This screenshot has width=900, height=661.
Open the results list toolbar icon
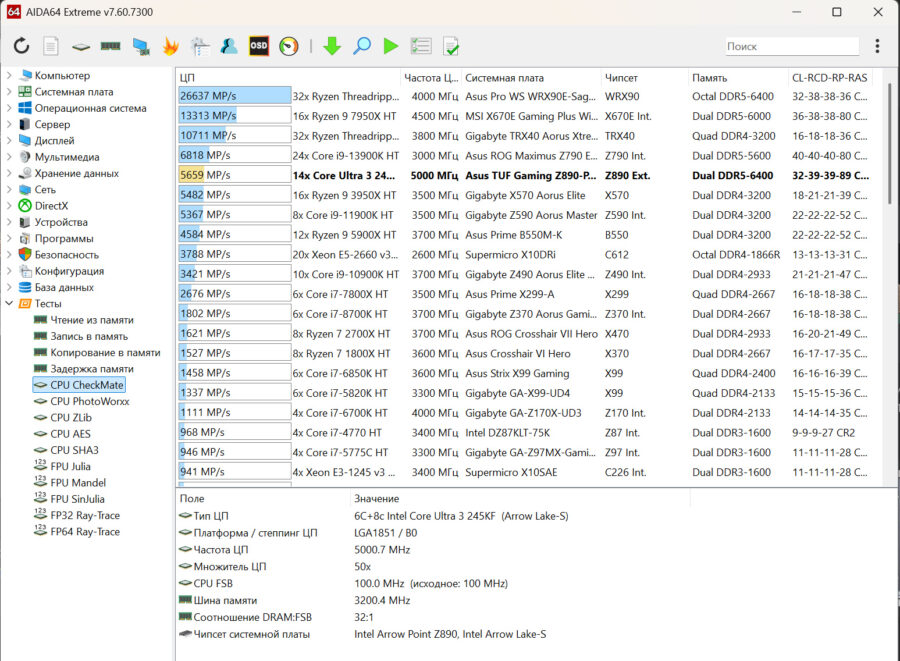[x=421, y=46]
